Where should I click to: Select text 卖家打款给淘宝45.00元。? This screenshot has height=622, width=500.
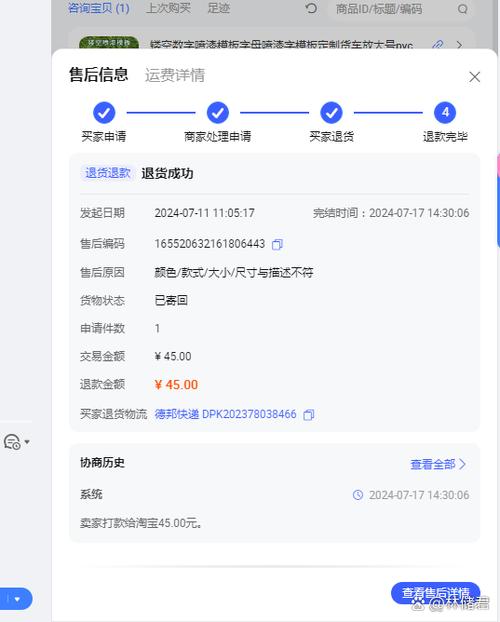[141, 523]
